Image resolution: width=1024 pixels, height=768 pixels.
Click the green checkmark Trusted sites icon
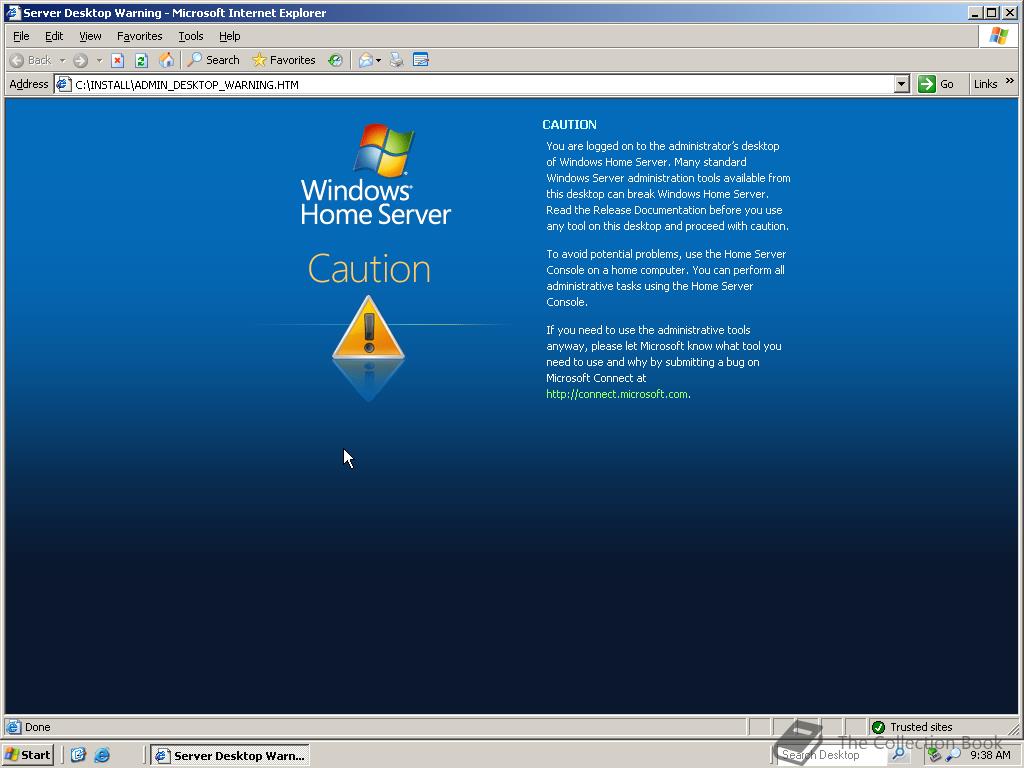click(878, 727)
